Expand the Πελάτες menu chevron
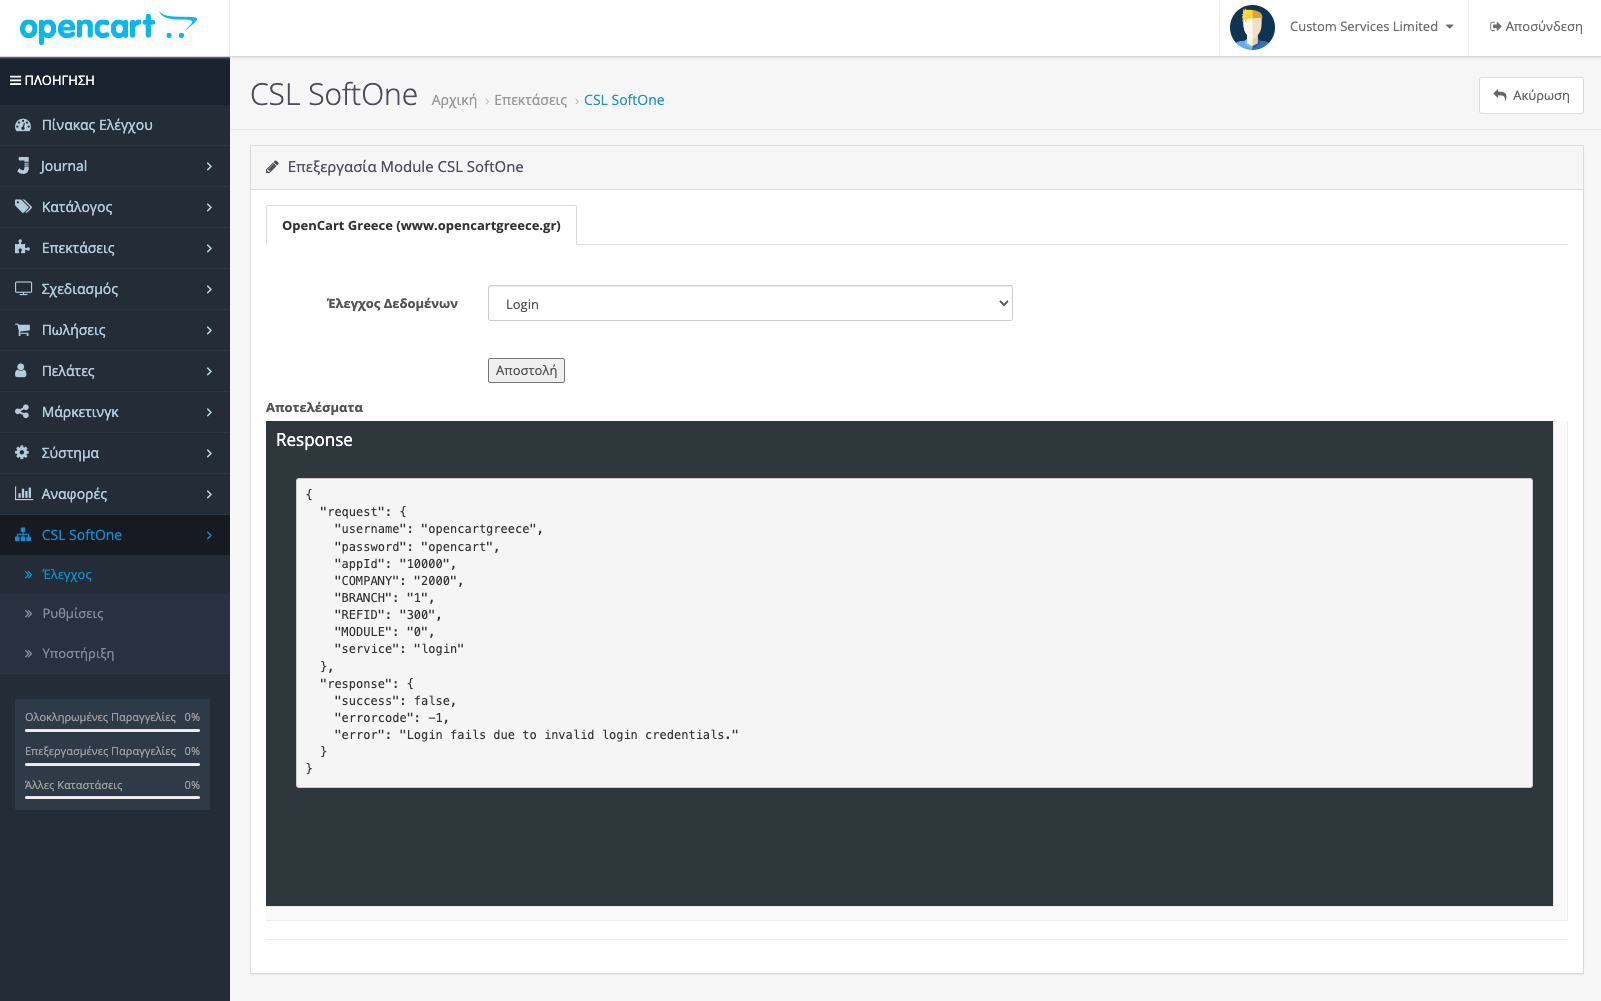This screenshot has height=1001, width=1601. pos(209,371)
